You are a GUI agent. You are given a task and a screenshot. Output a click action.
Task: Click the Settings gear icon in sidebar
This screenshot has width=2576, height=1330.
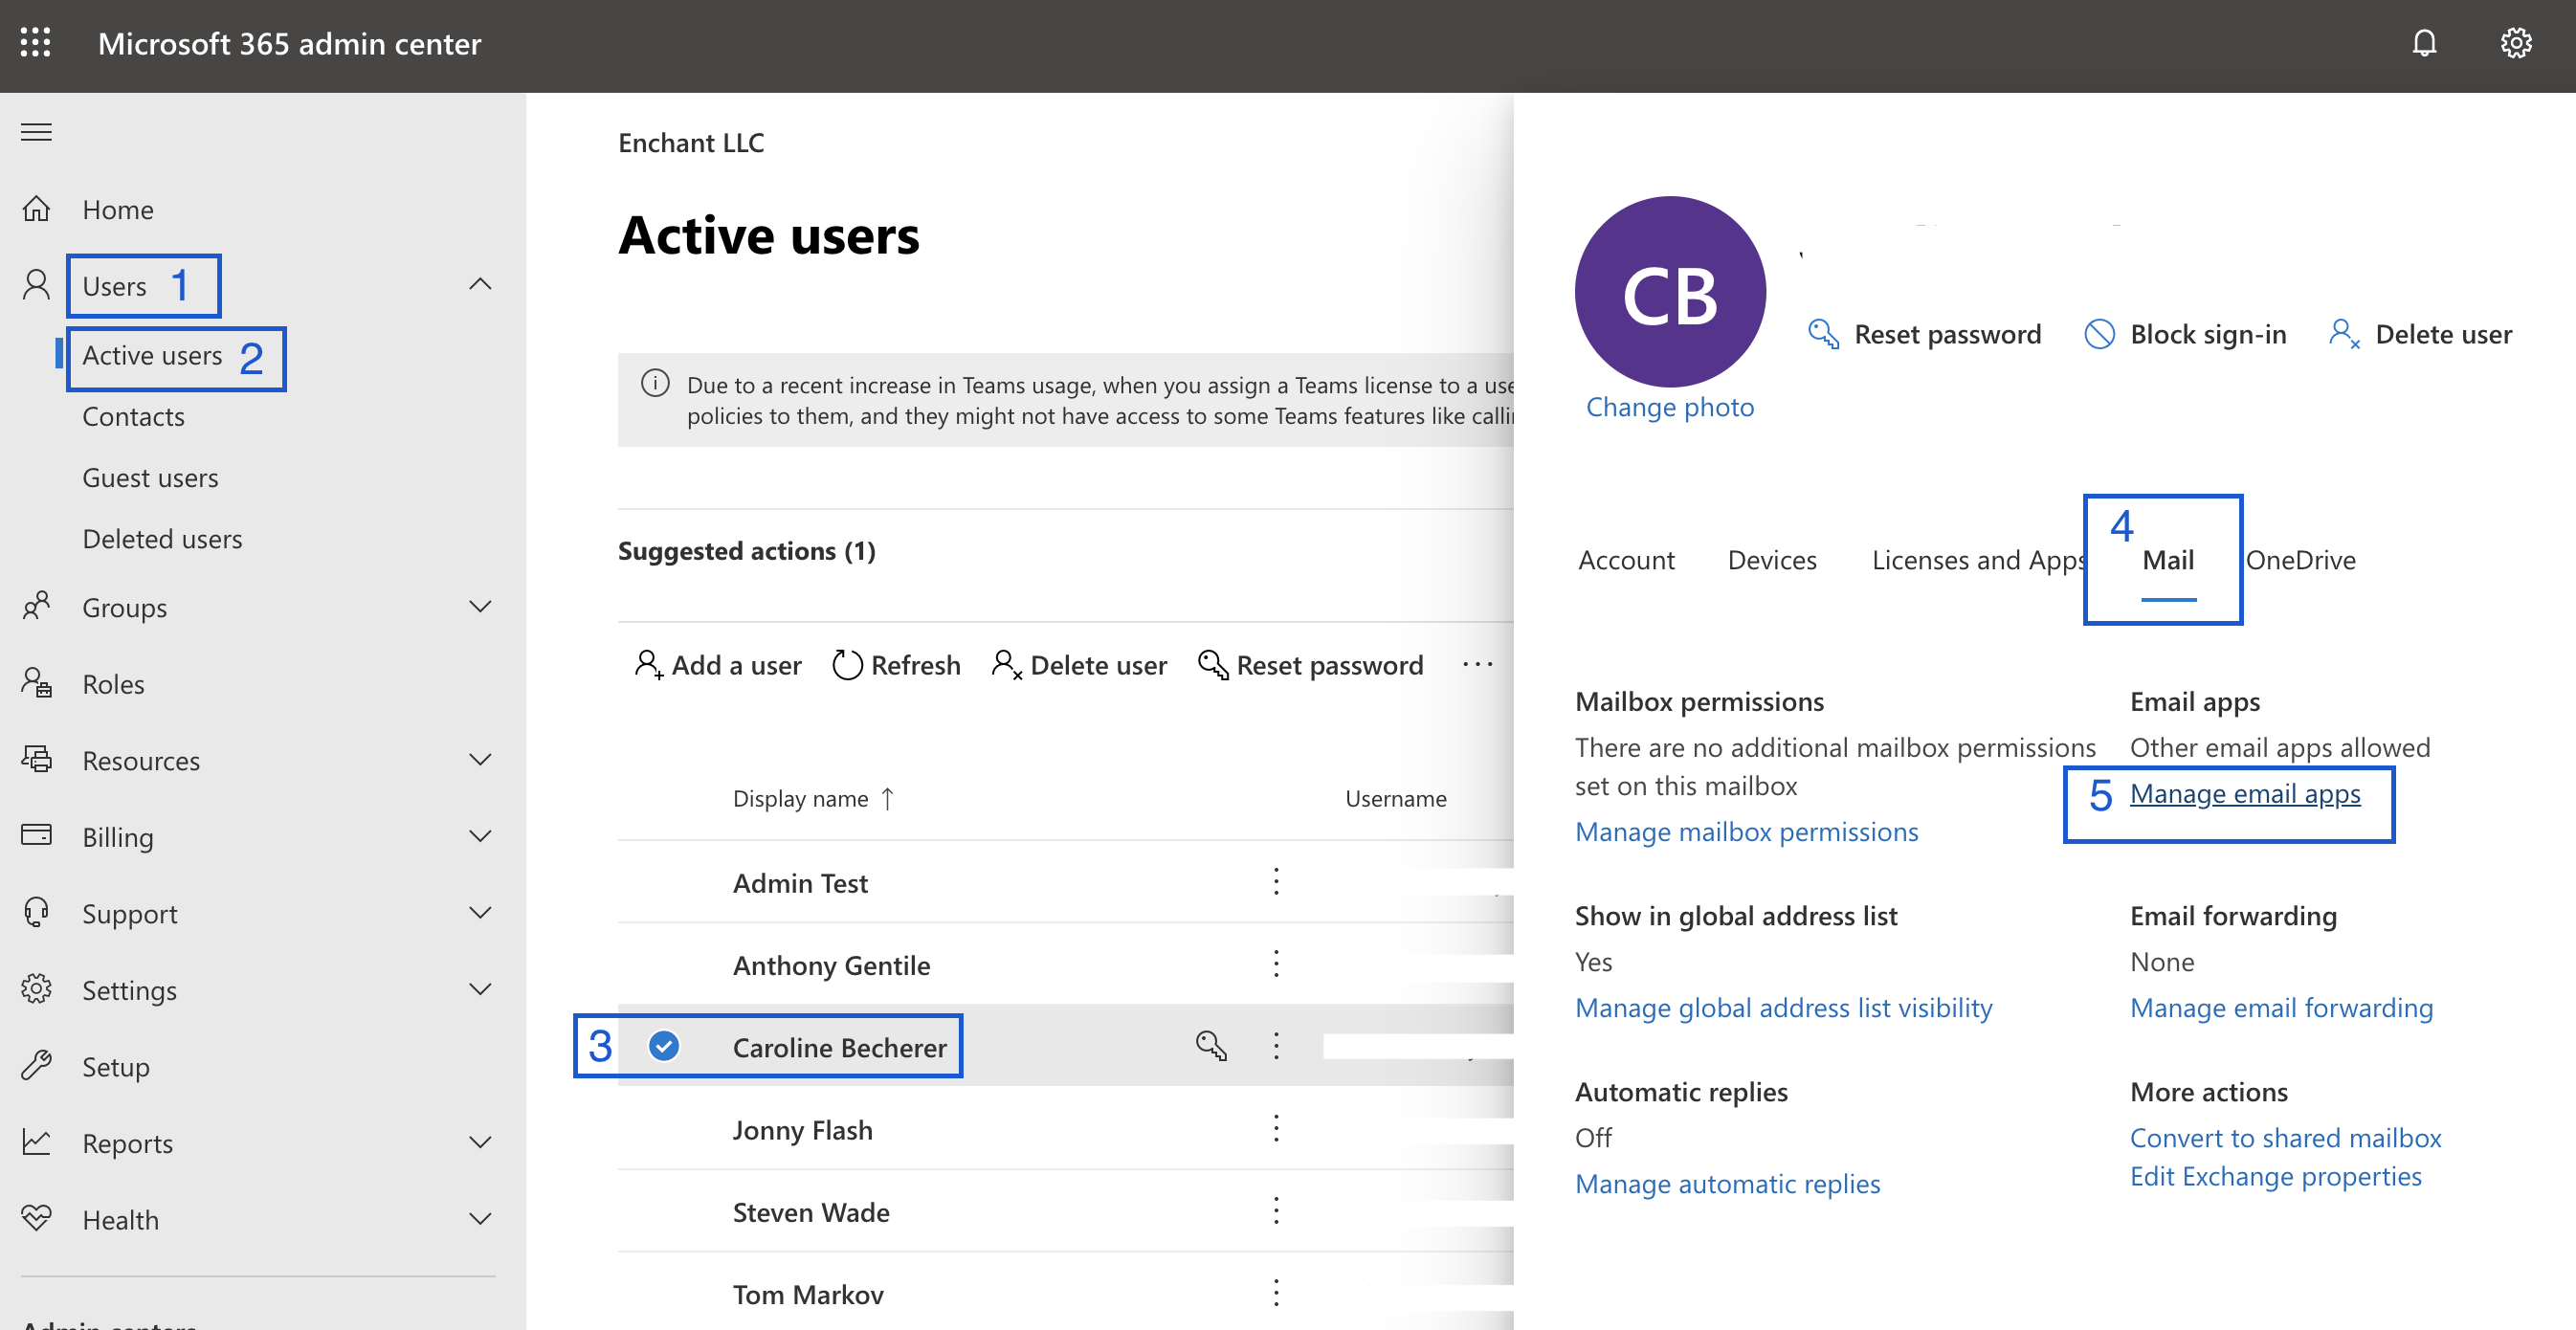coord(36,989)
